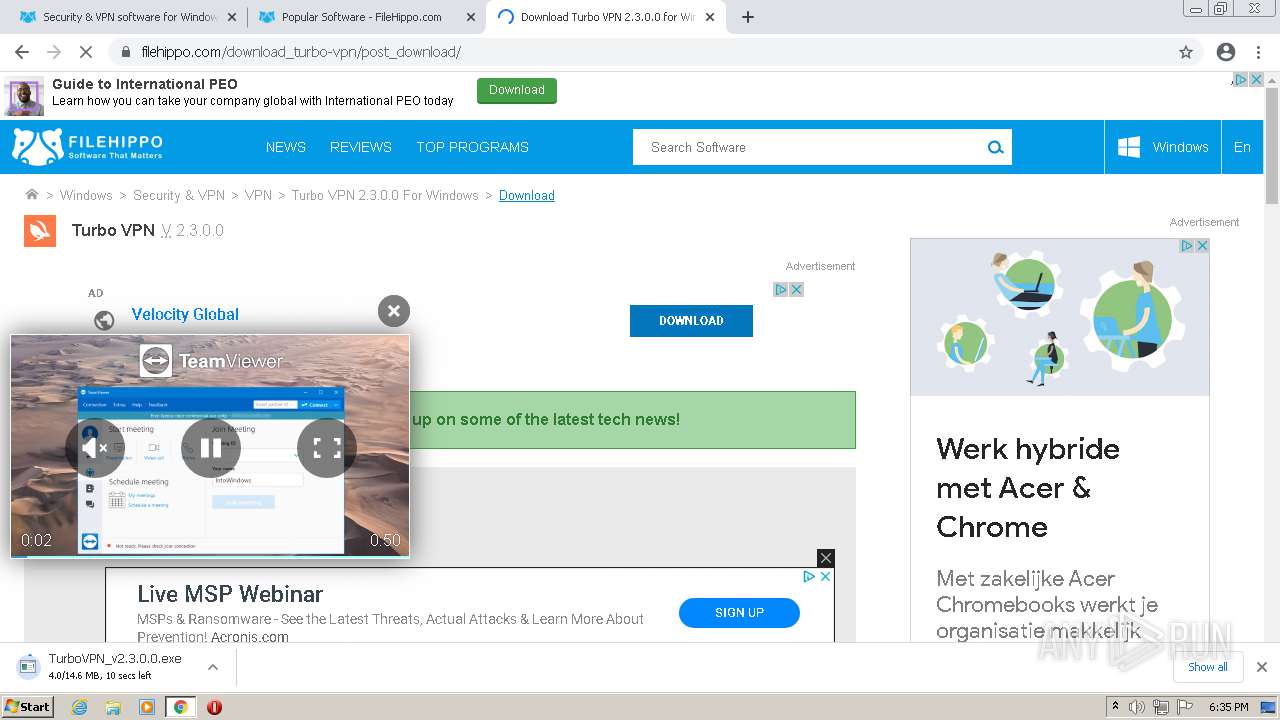
Task: Open media player from taskbar
Action: click(x=147, y=707)
